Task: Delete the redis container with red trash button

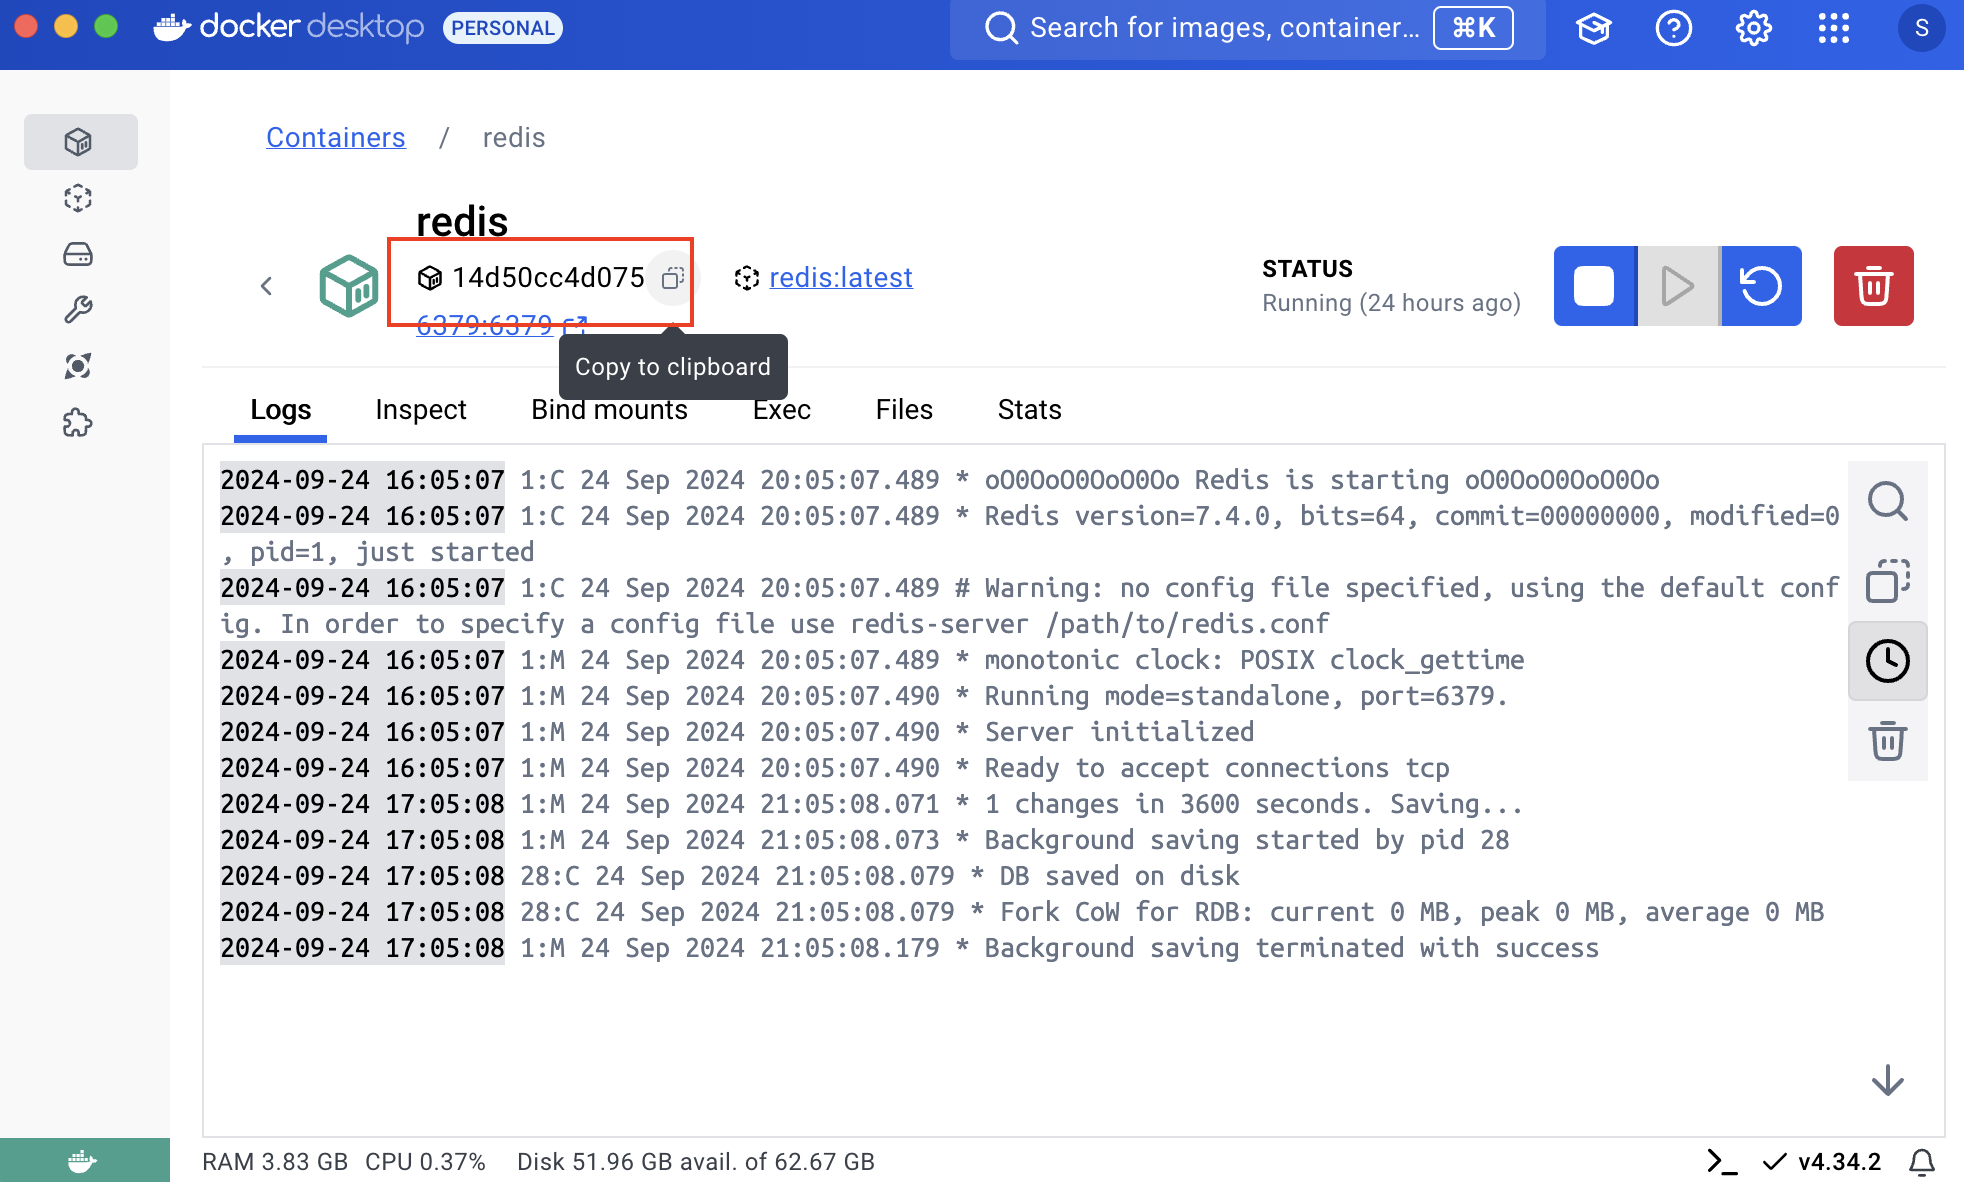Action: tap(1873, 286)
